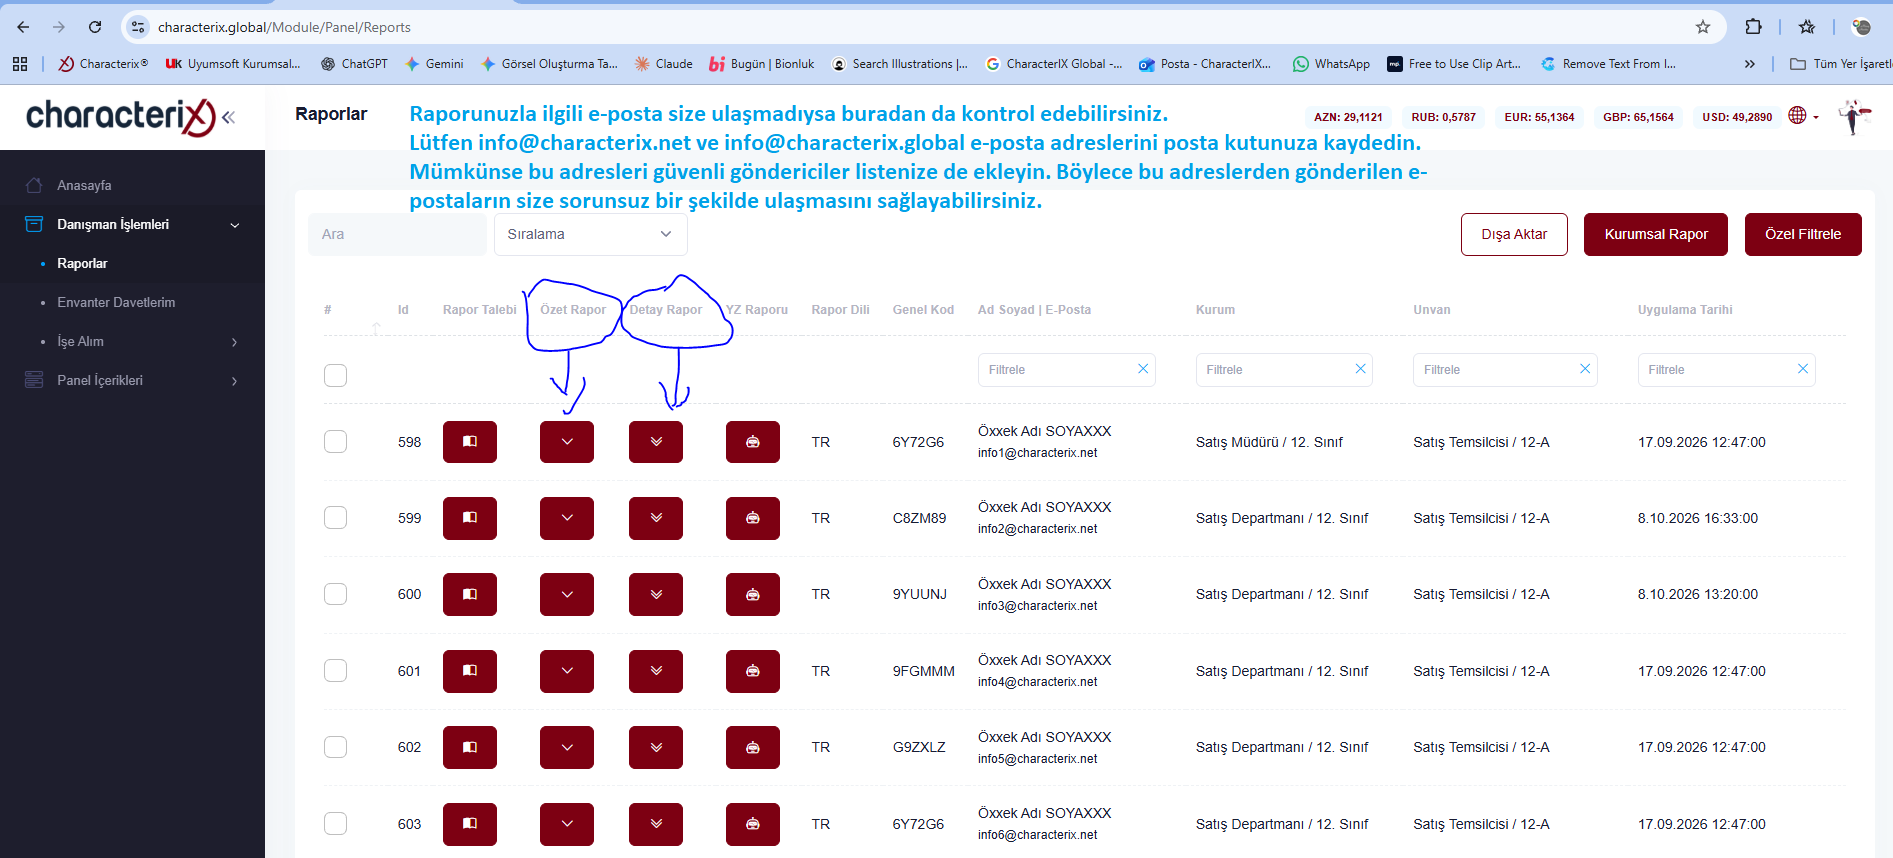Image resolution: width=1893 pixels, height=858 pixels.
Task: Open language globe icon selector
Action: point(1797,116)
